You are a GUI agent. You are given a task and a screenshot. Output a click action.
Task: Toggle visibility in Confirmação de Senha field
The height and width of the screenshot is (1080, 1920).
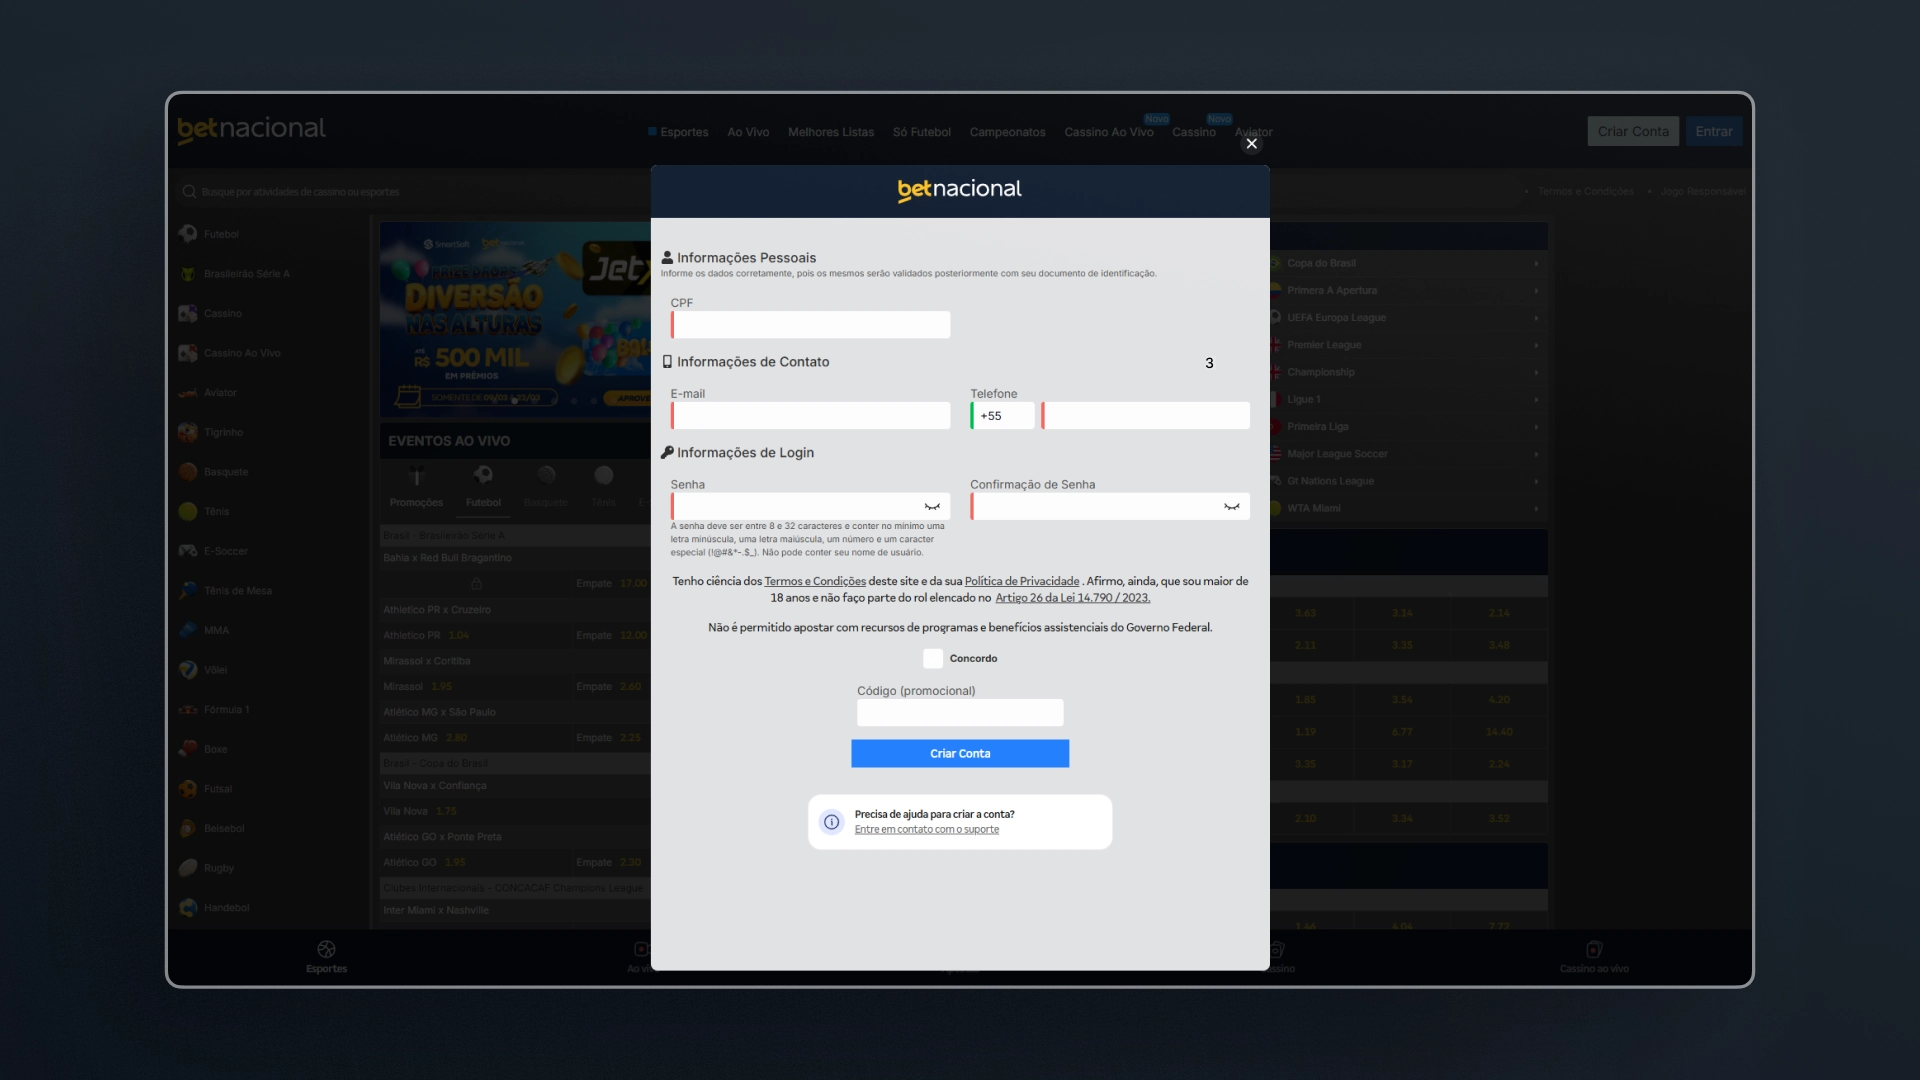pyautogui.click(x=1232, y=507)
